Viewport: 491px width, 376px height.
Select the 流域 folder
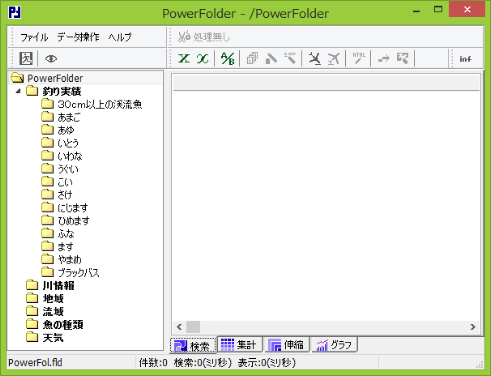tap(53, 312)
